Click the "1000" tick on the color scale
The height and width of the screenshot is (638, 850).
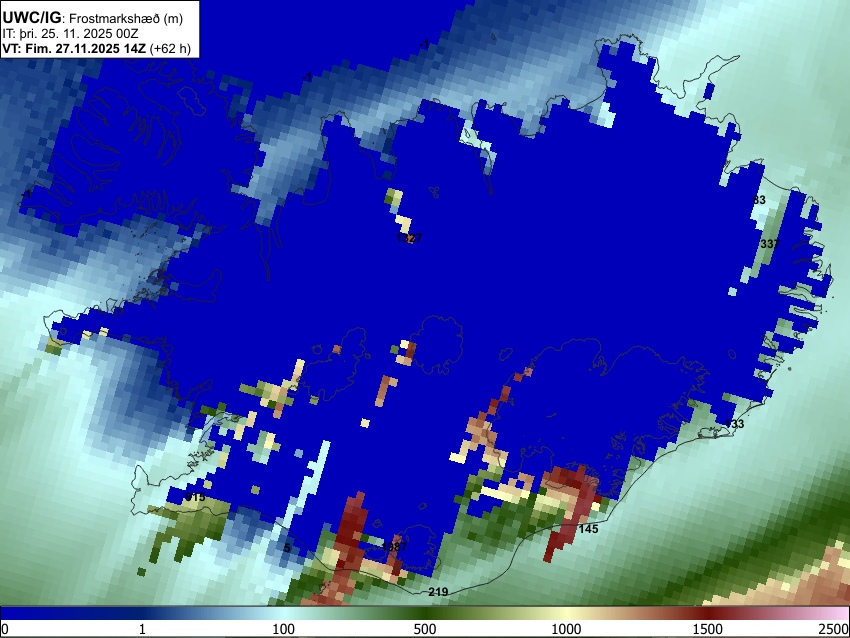[x=566, y=629]
